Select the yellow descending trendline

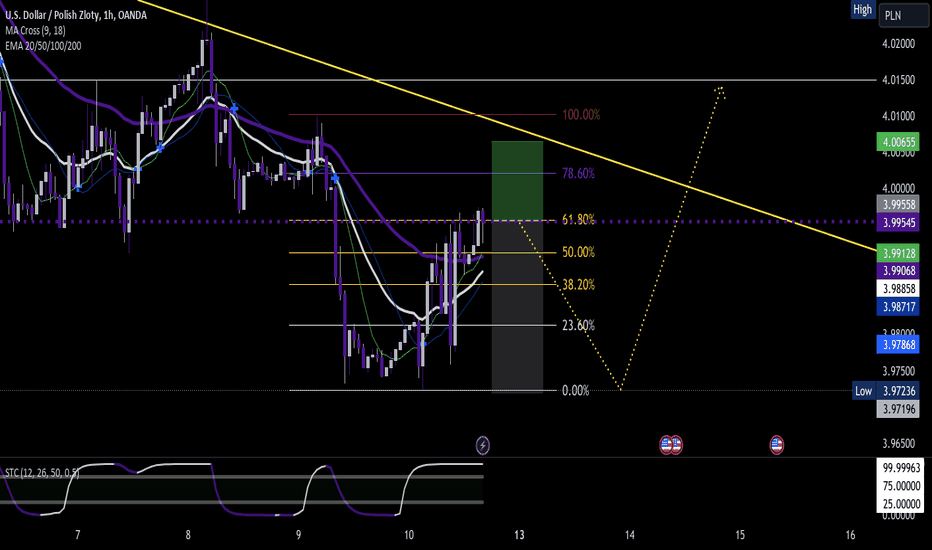coord(505,124)
